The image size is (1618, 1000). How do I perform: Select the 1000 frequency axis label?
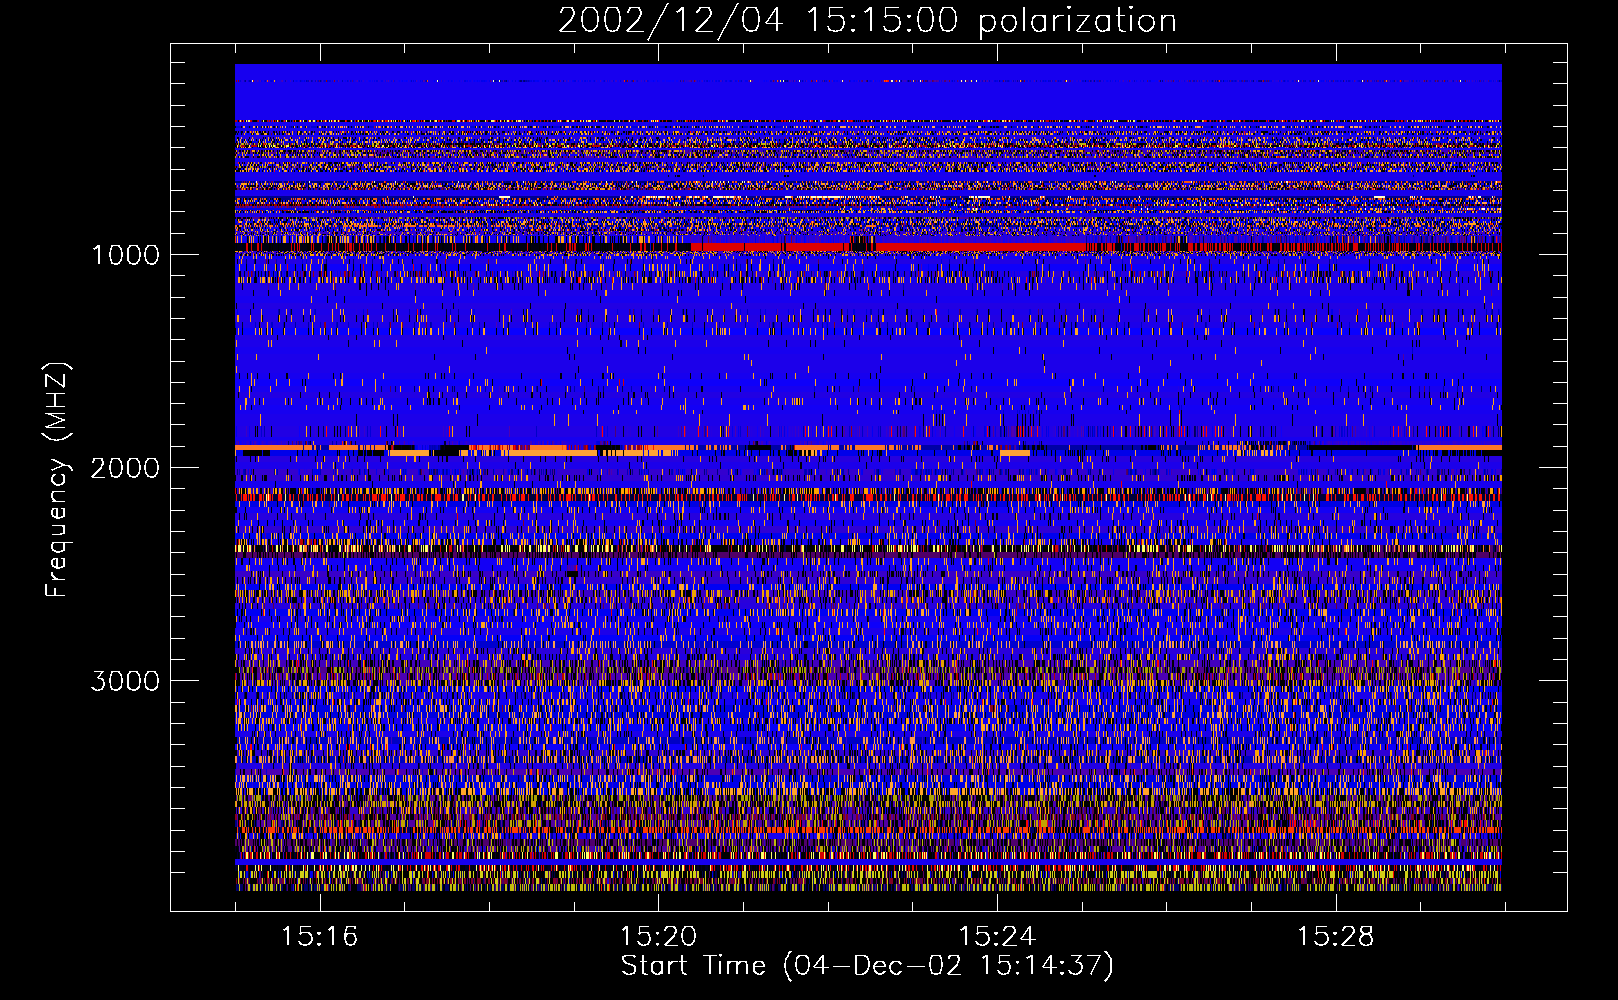pyautogui.click(x=125, y=255)
